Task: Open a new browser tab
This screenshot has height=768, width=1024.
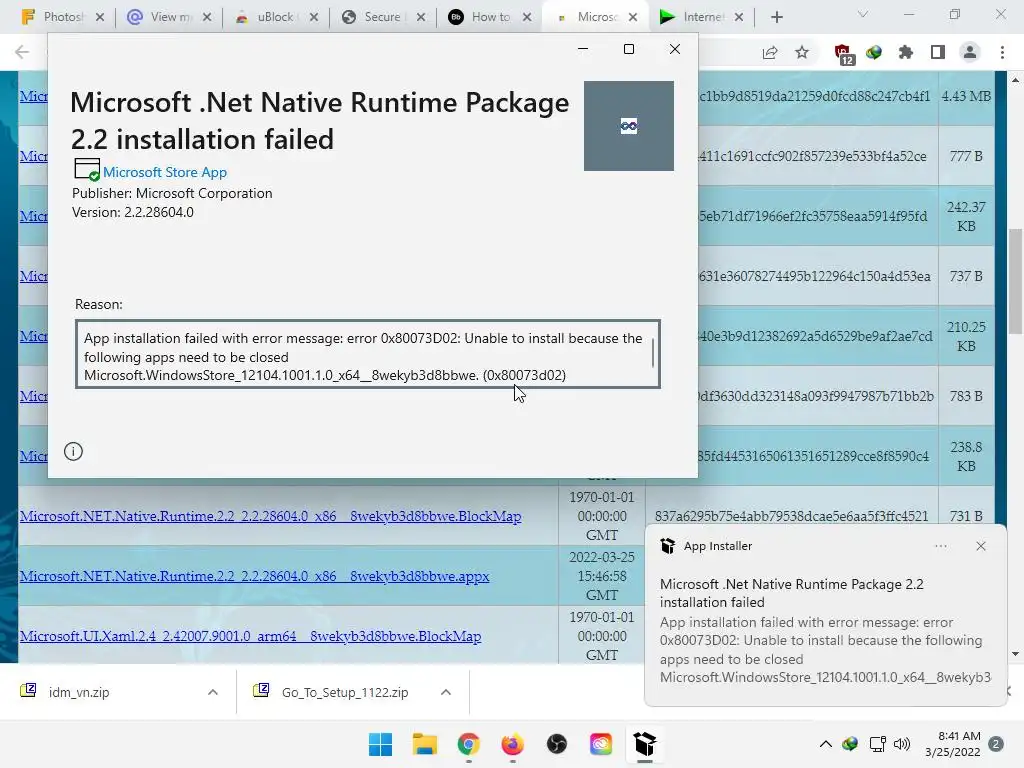Action: tap(776, 18)
